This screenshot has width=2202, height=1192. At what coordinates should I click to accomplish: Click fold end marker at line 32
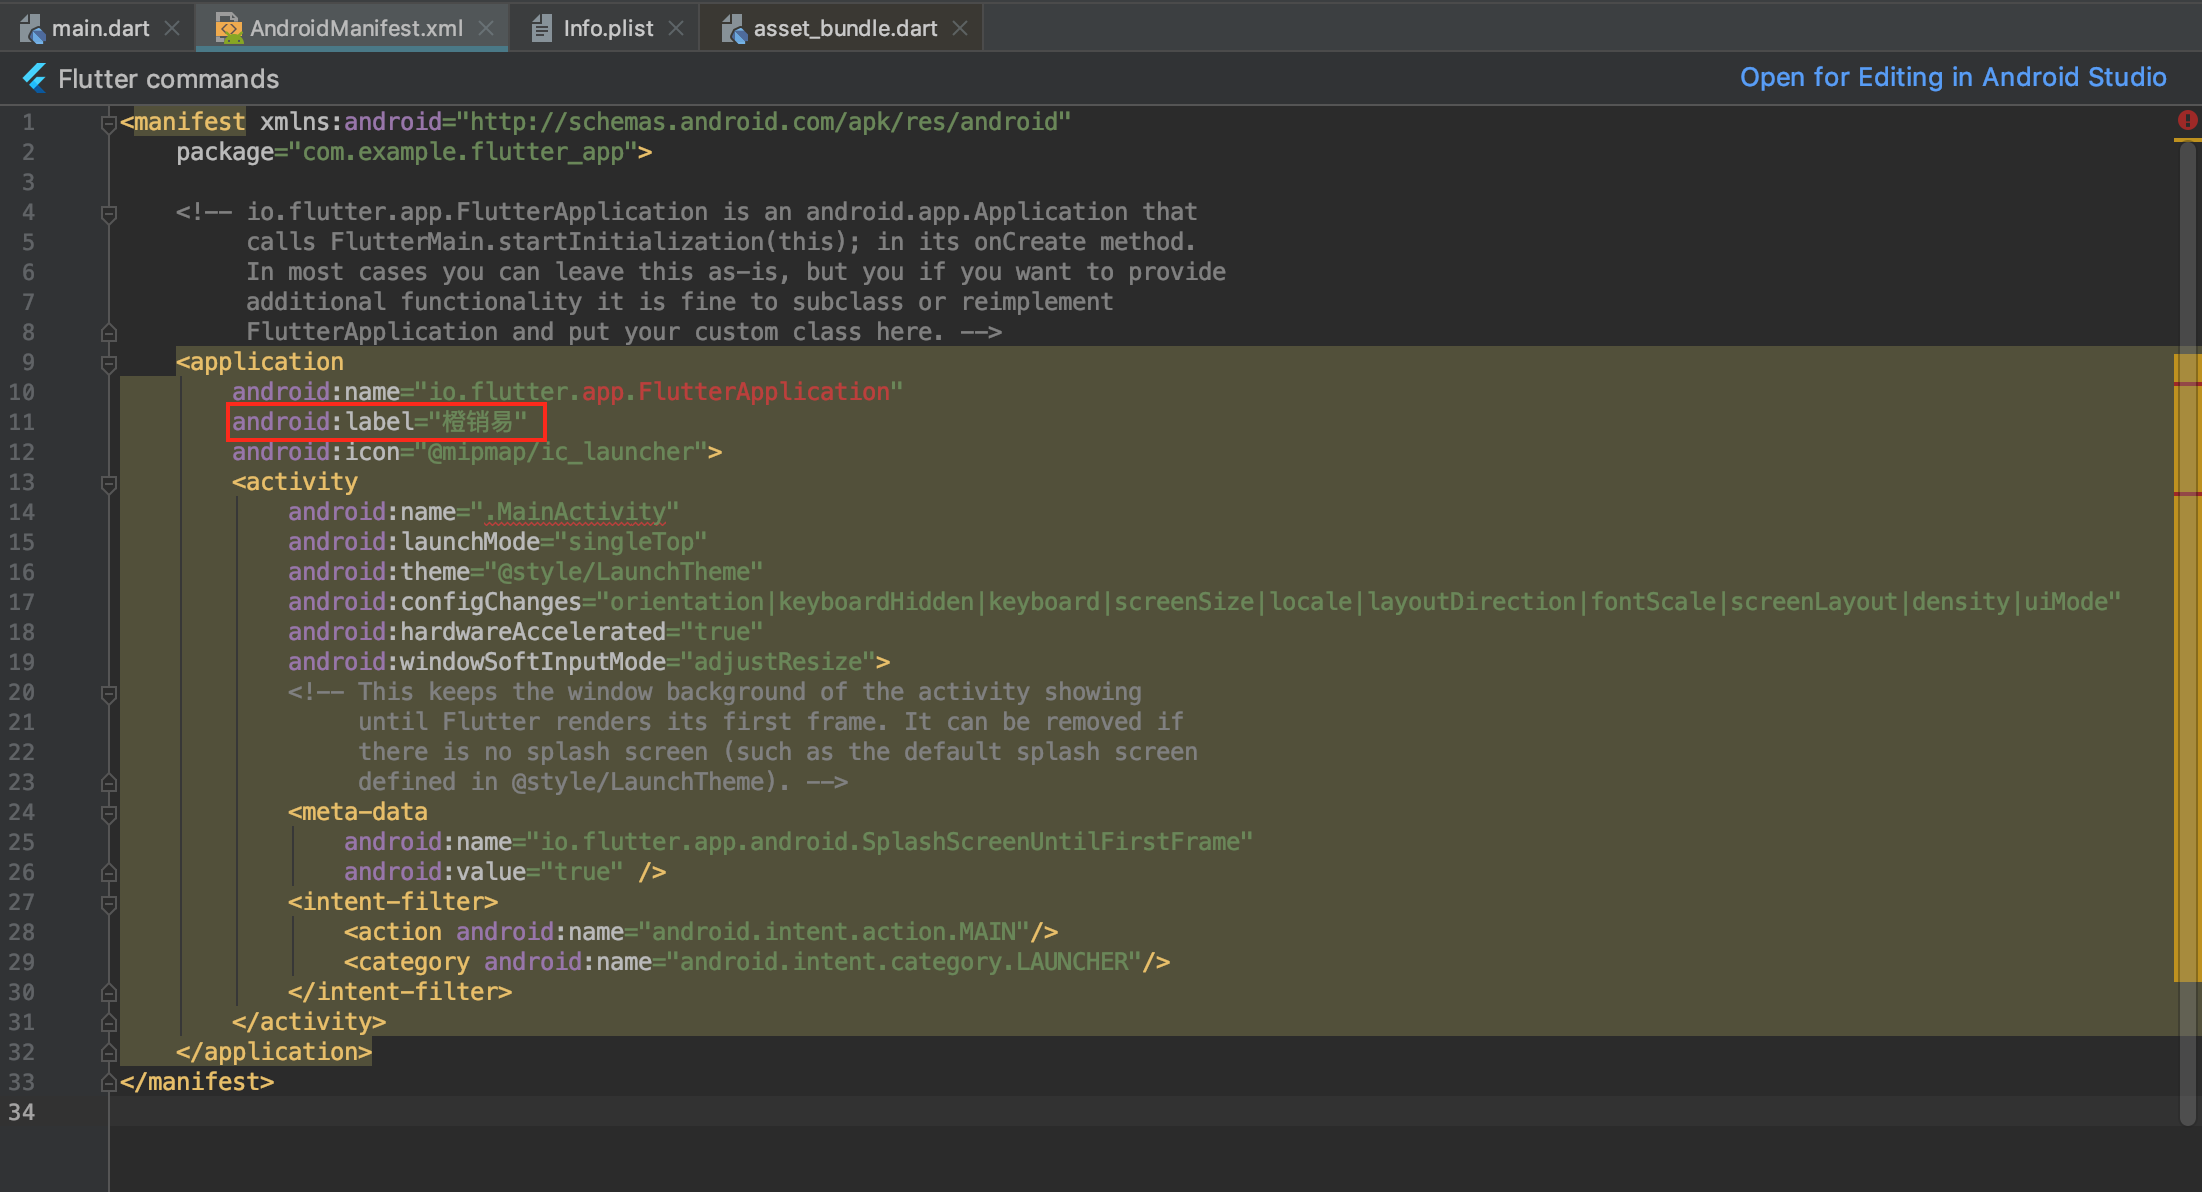109,1052
